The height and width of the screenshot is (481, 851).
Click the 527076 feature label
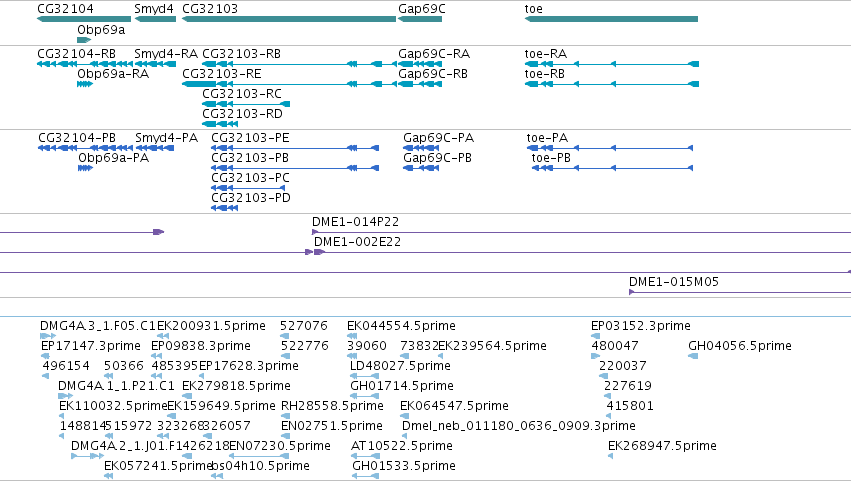point(304,326)
